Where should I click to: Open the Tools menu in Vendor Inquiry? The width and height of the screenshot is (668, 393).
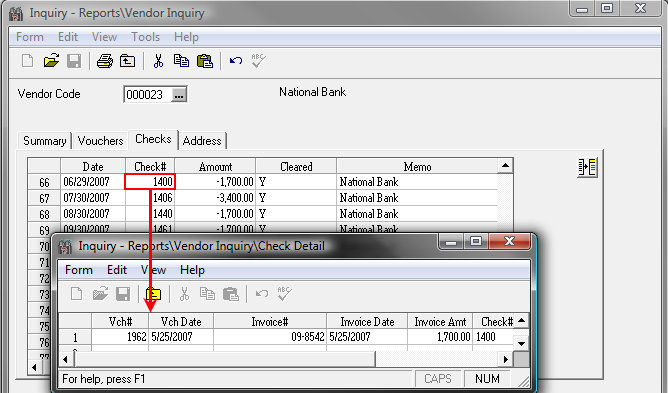coord(145,37)
